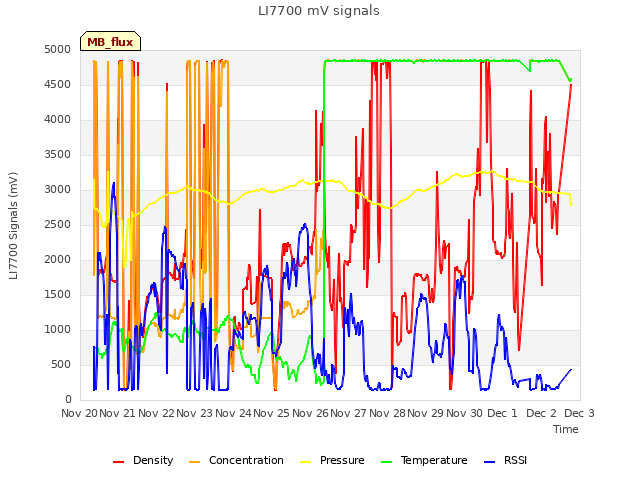Toggle the Density legend entry
Viewport: 640px width, 480px height.
click(143, 460)
